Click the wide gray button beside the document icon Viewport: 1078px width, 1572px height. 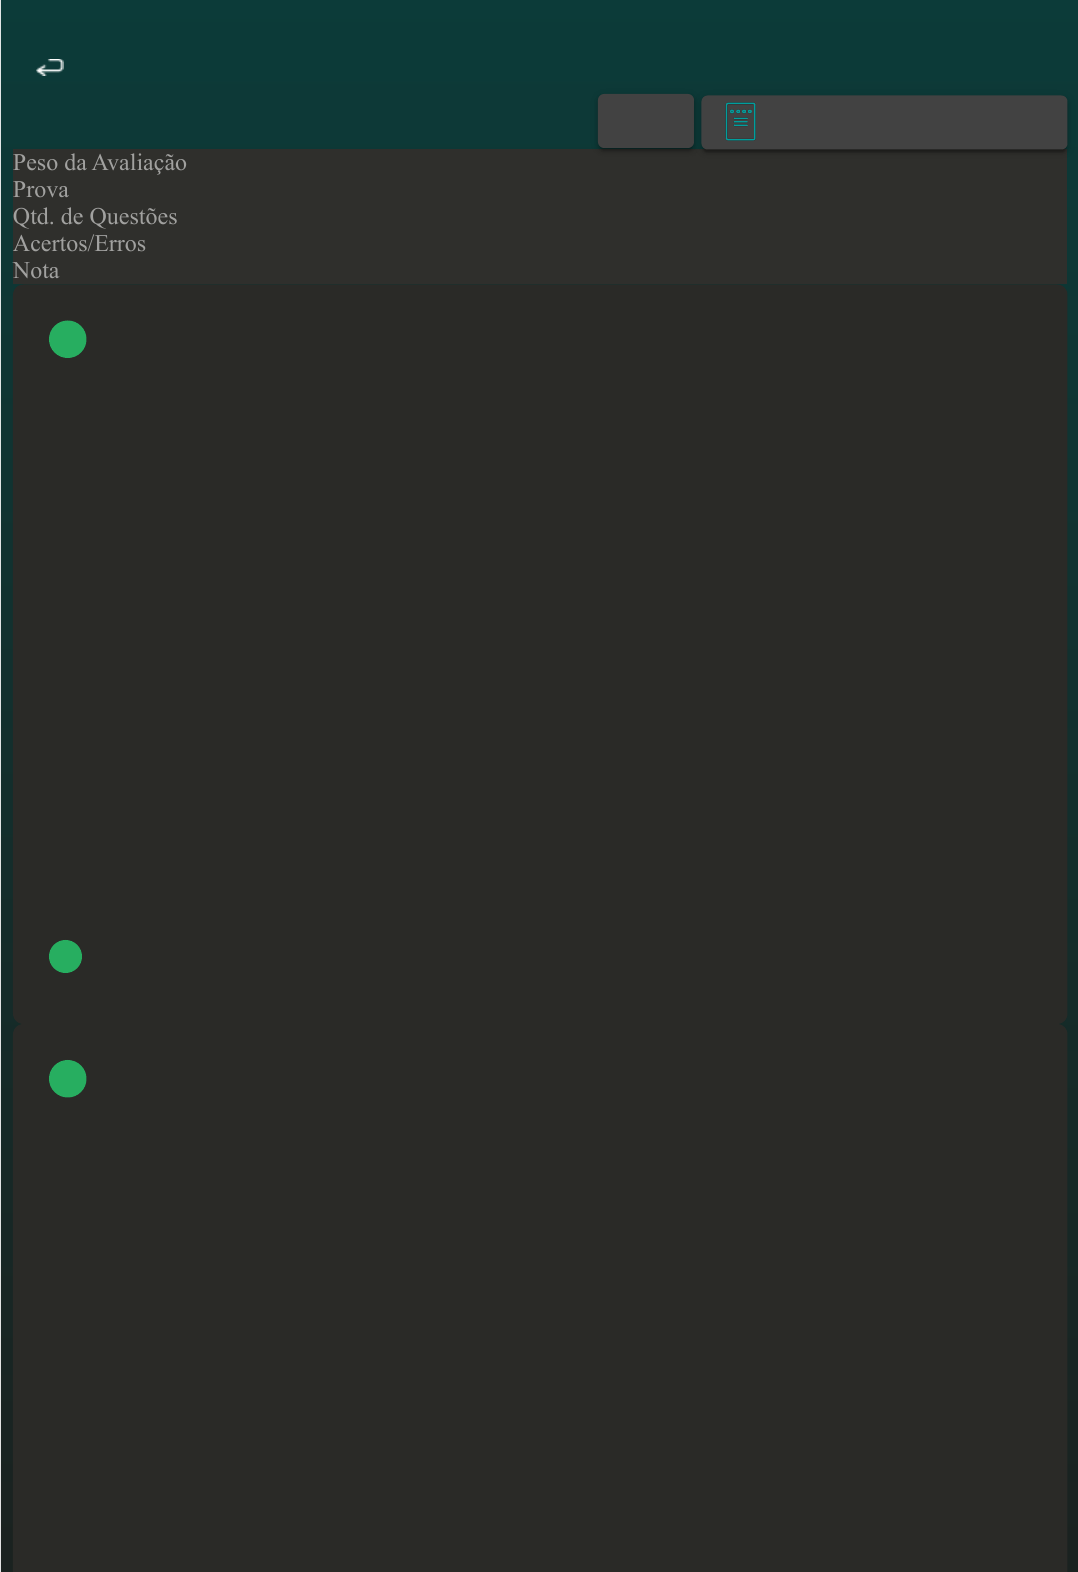(x=884, y=122)
